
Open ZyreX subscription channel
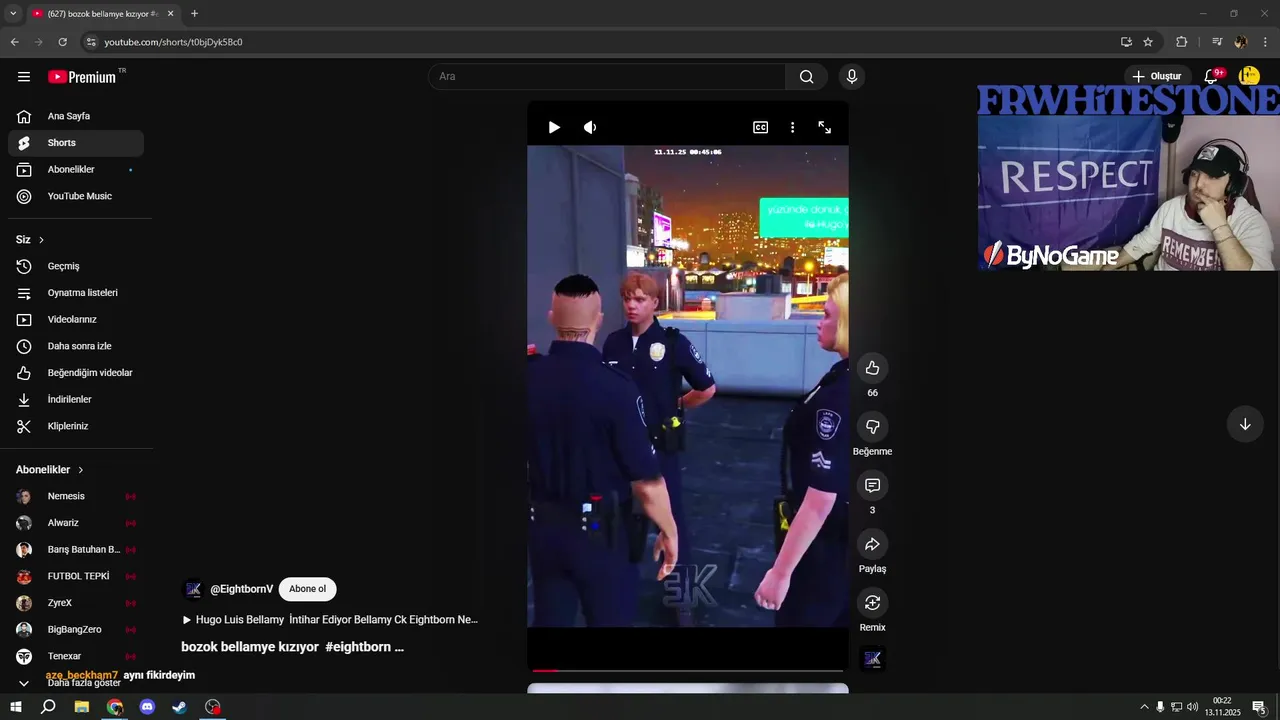[76, 603]
